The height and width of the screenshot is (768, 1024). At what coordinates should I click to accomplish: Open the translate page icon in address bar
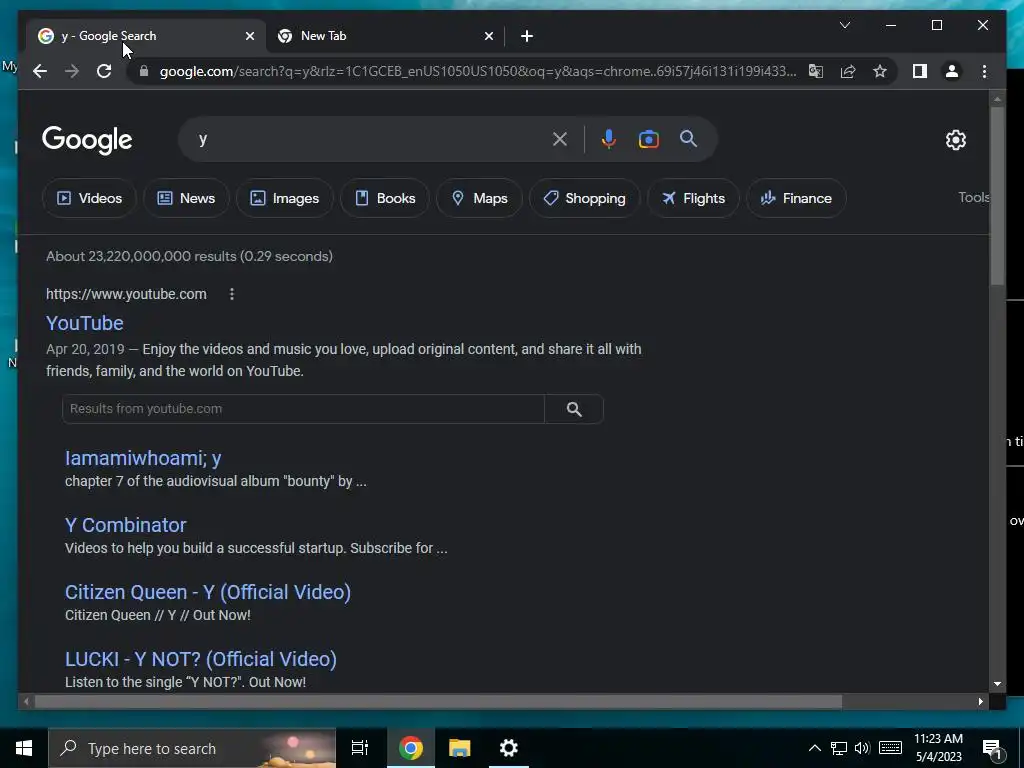pos(816,71)
